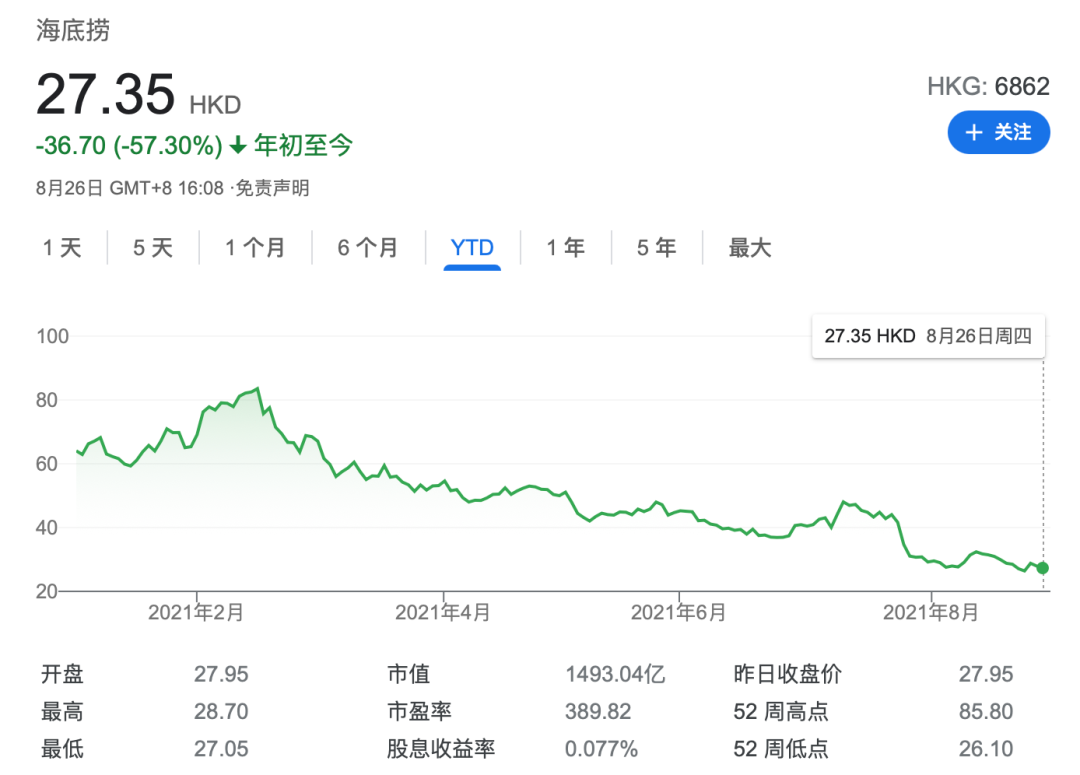Click the 27.35 HKD chart tooltip

(928, 336)
